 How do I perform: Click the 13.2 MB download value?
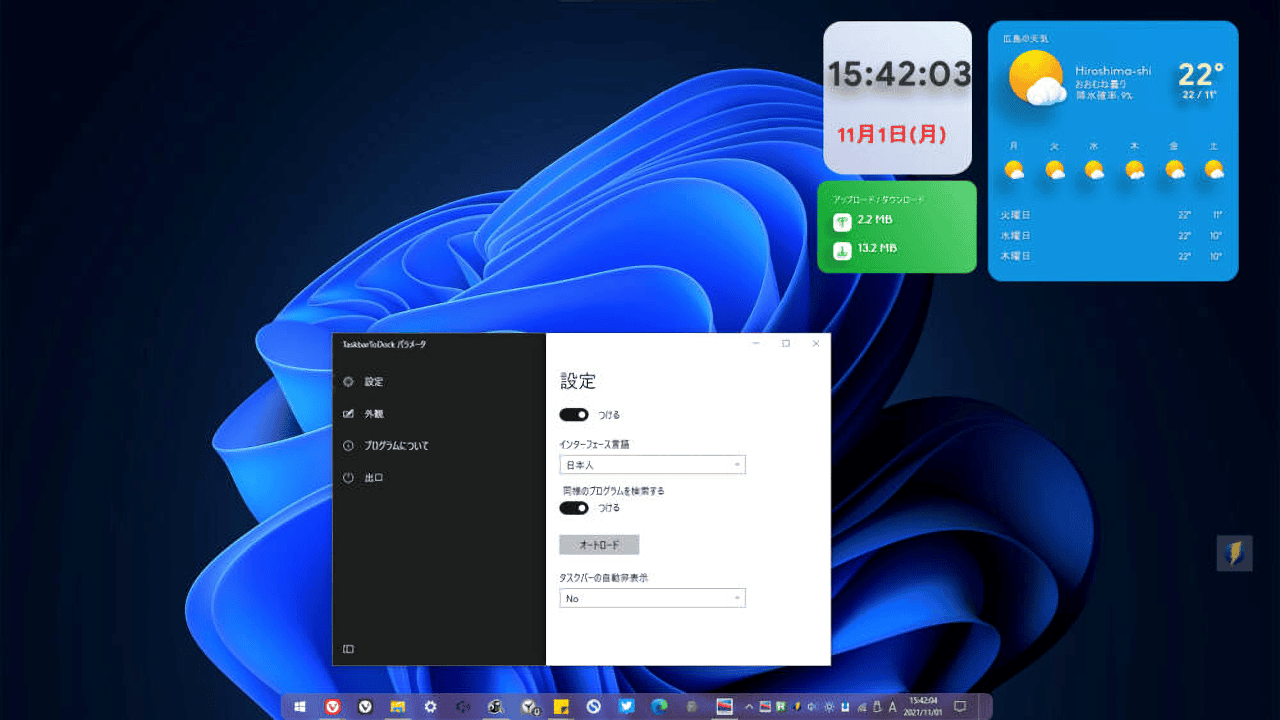pyautogui.click(x=877, y=248)
